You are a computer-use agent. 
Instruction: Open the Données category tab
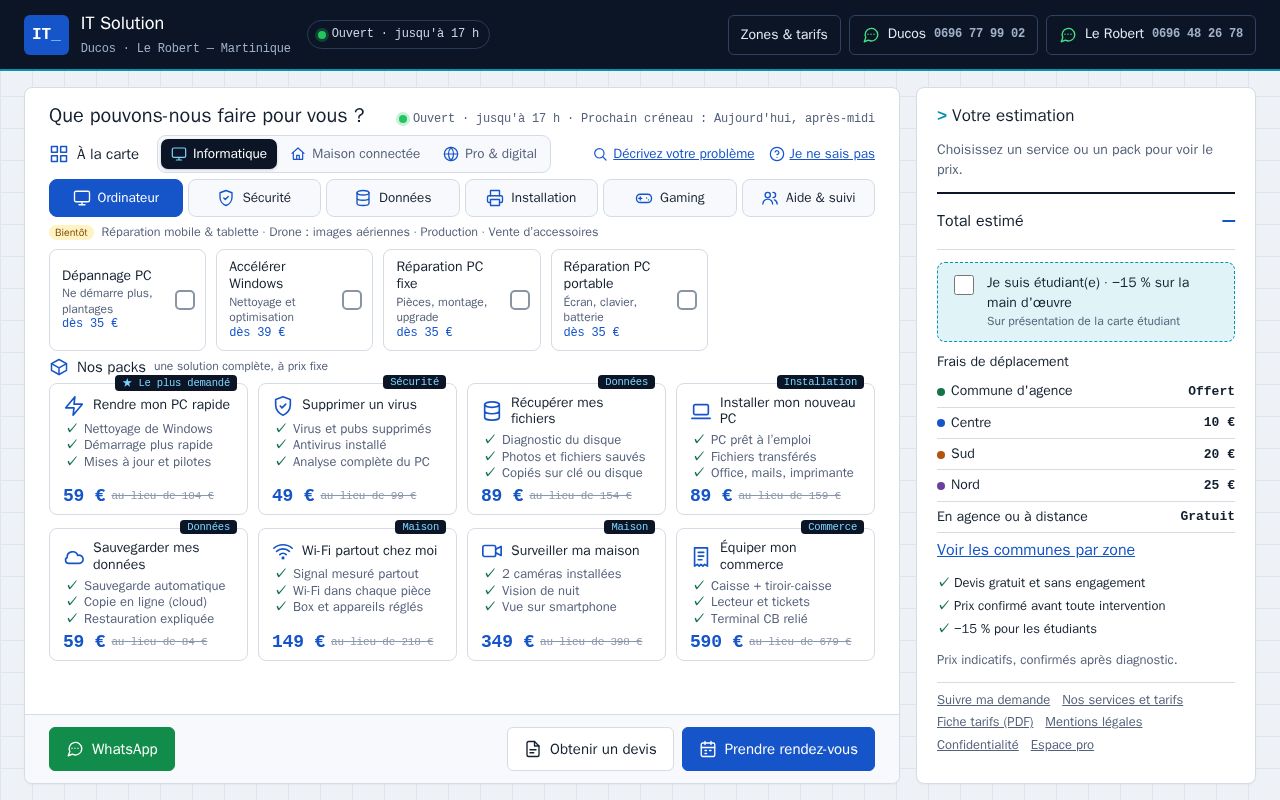pos(393,198)
